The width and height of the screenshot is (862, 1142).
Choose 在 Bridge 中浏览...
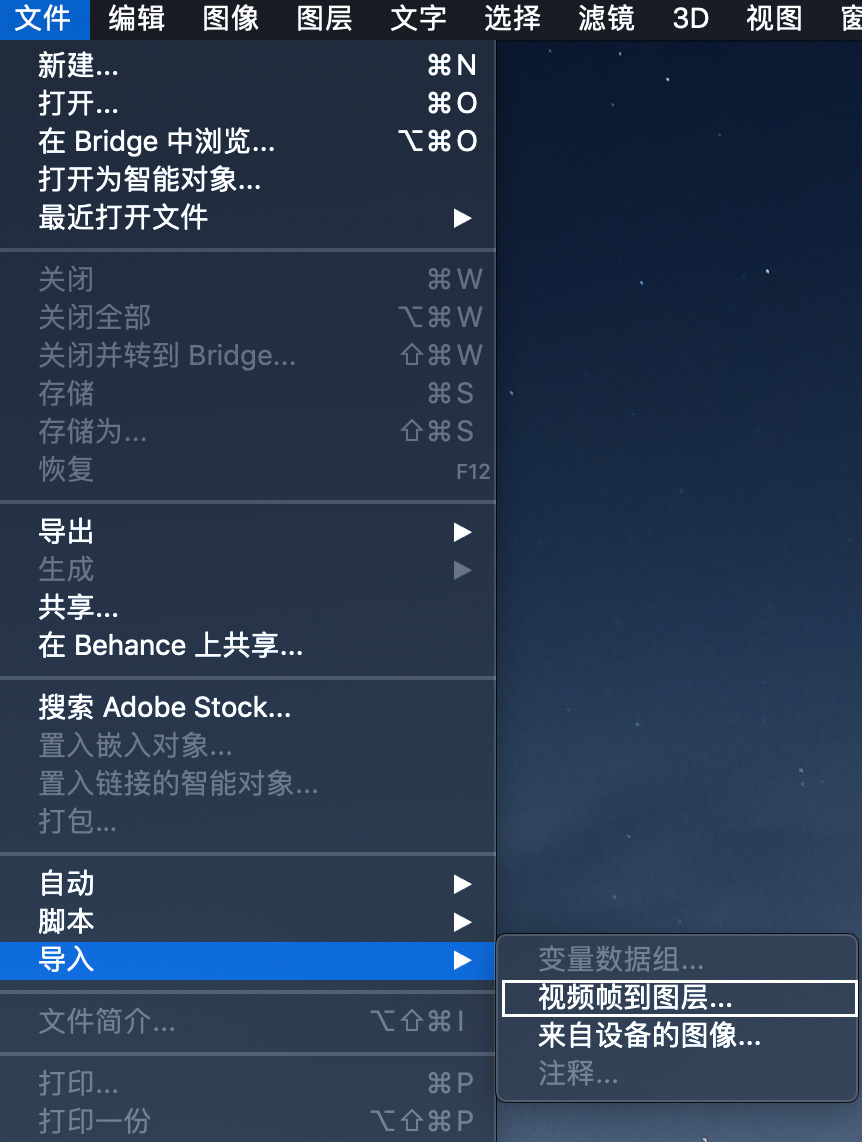[x=248, y=141]
